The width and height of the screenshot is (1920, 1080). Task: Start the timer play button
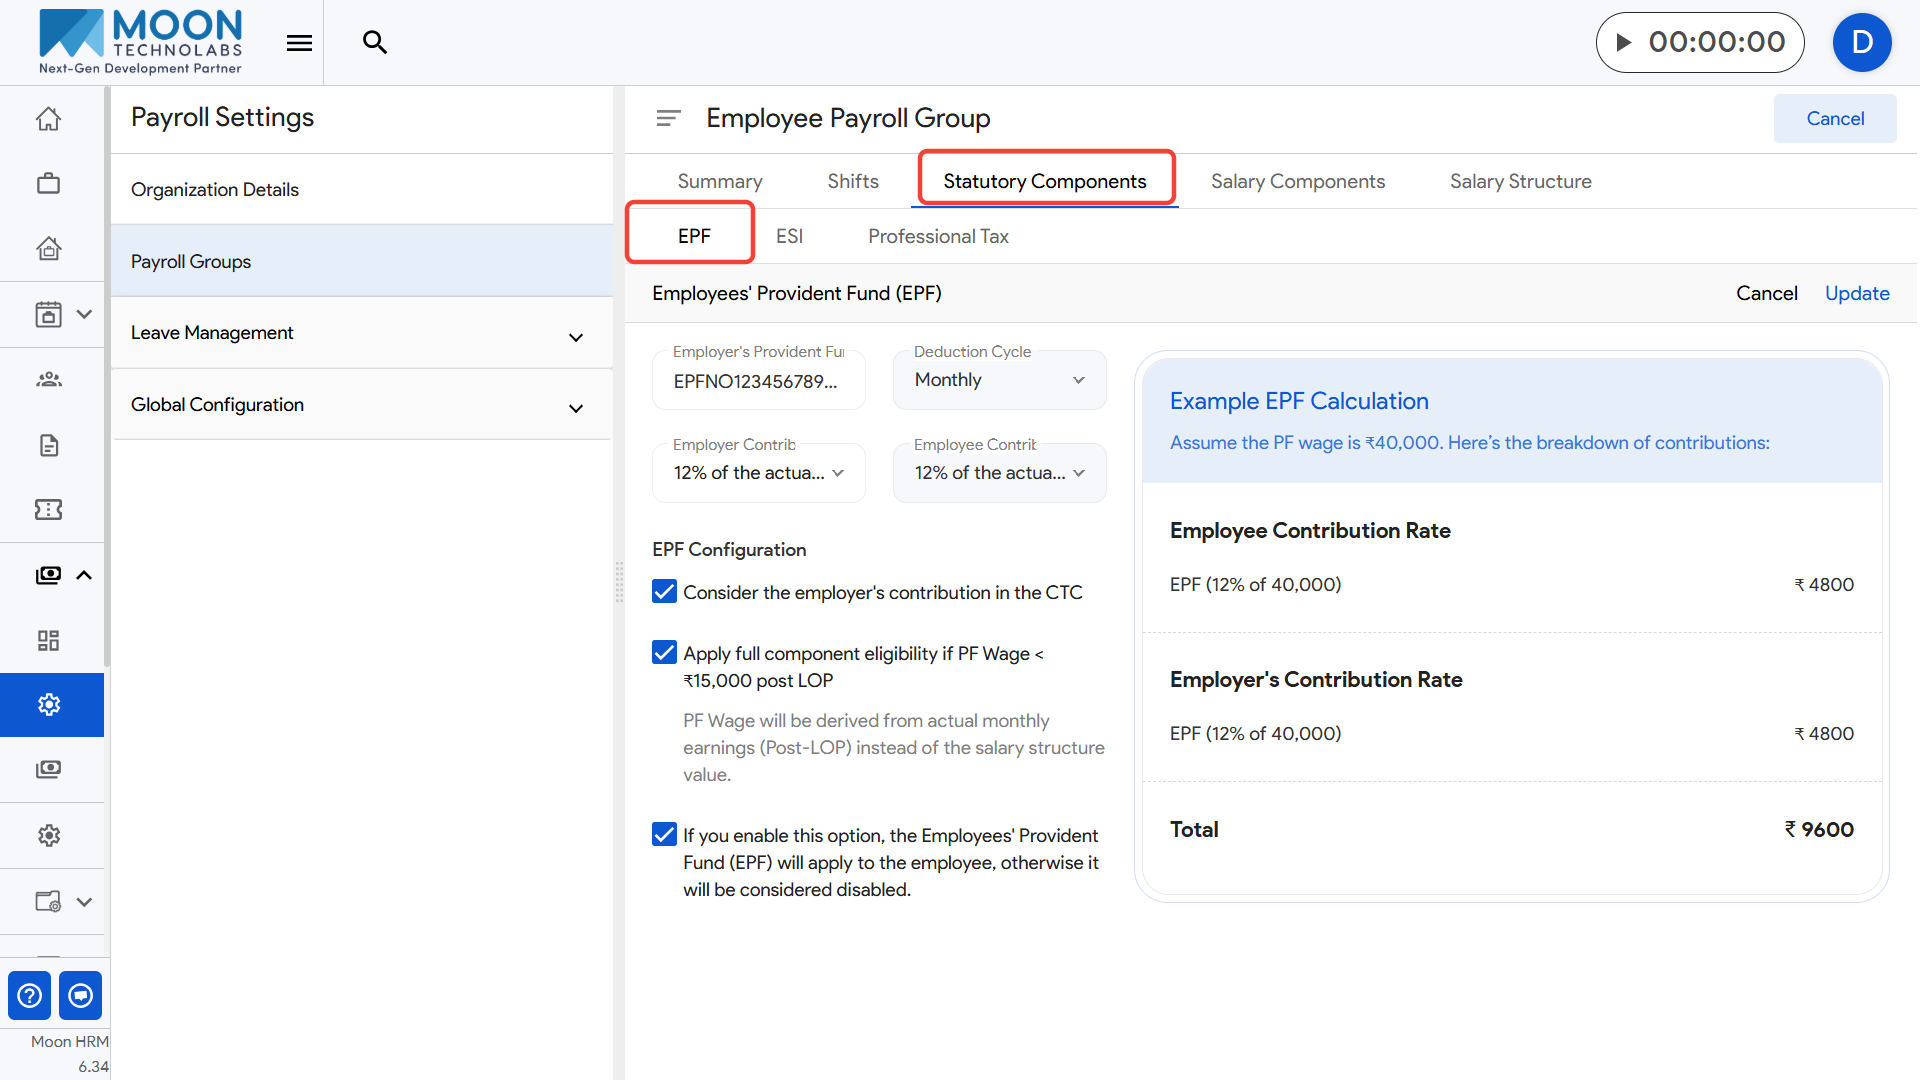[1624, 42]
